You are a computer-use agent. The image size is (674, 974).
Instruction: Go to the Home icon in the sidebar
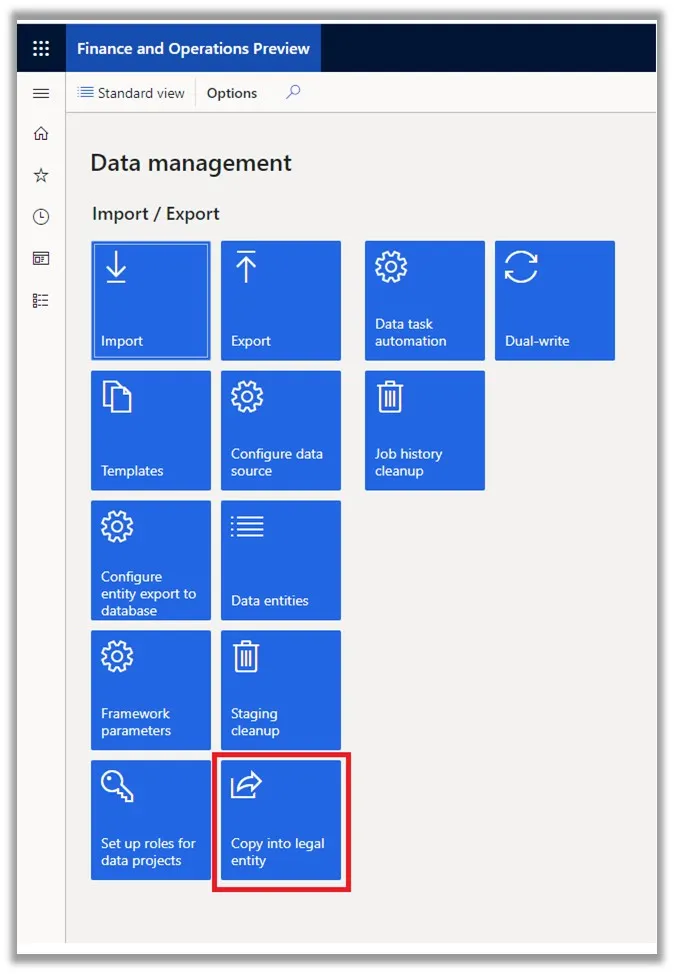[41, 134]
